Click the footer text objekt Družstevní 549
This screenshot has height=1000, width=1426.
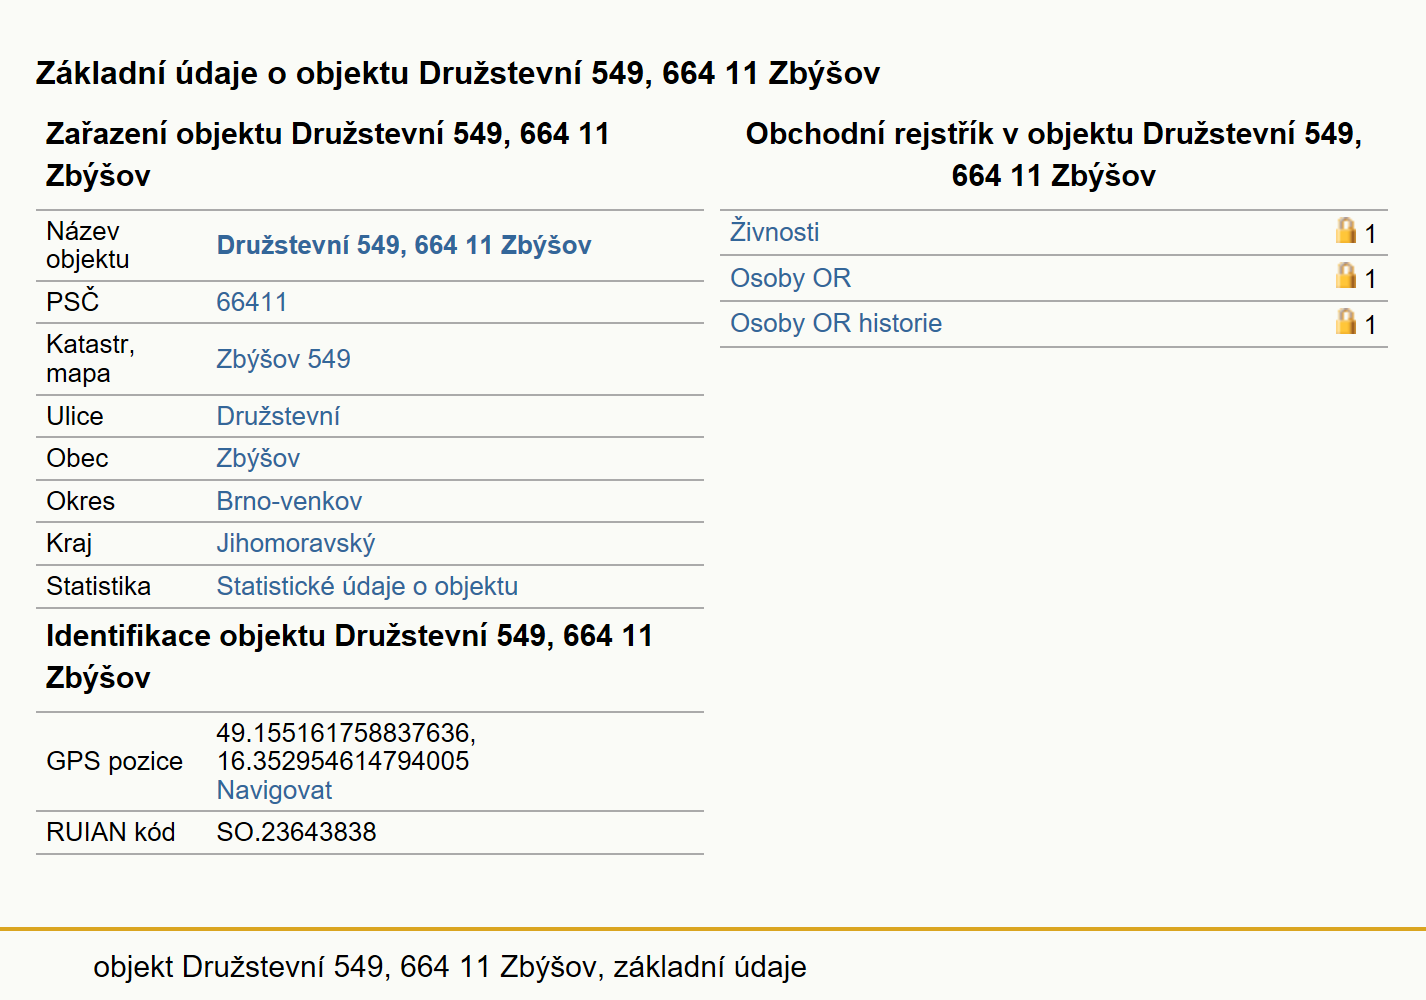tap(450, 967)
